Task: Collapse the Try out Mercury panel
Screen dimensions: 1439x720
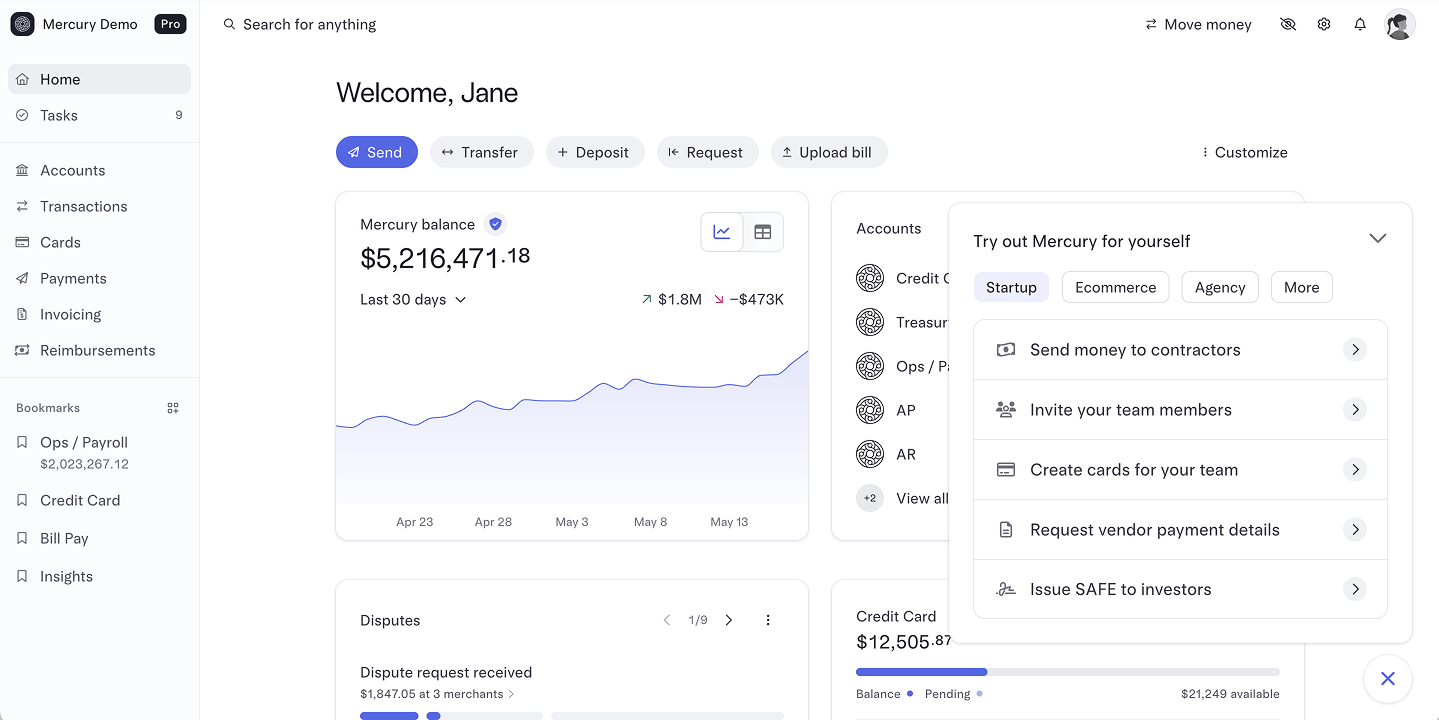Action: (x=1378, y=239)
